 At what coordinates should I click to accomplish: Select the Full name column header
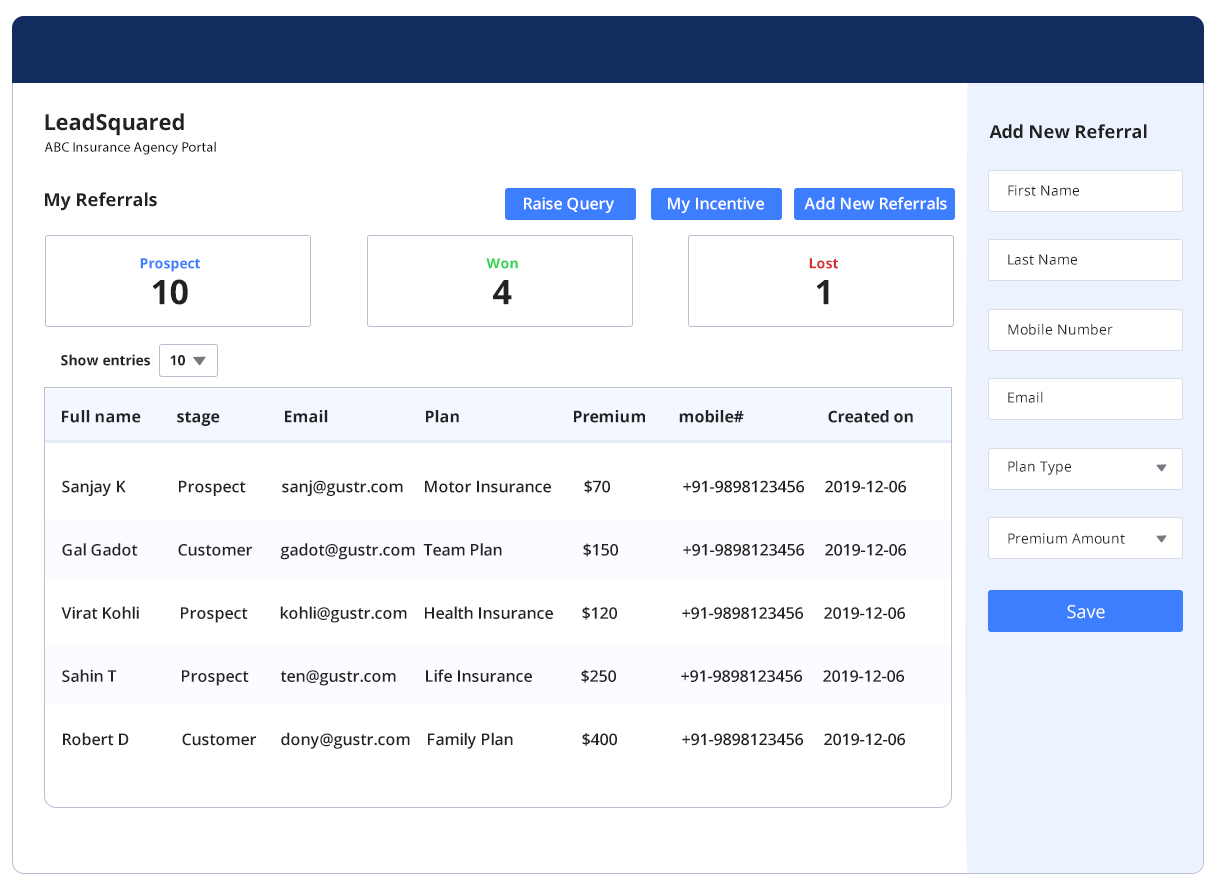100,416
